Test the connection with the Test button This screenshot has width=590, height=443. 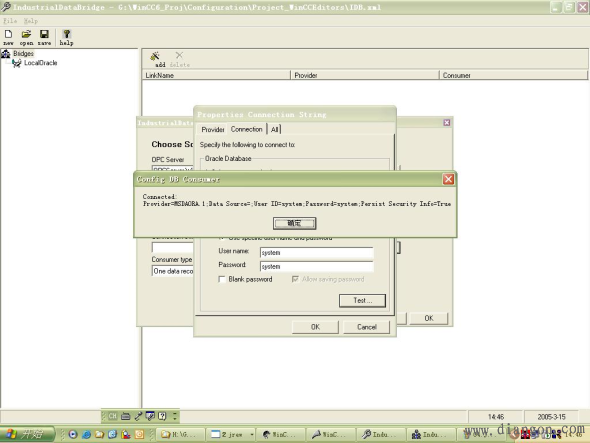362,300
